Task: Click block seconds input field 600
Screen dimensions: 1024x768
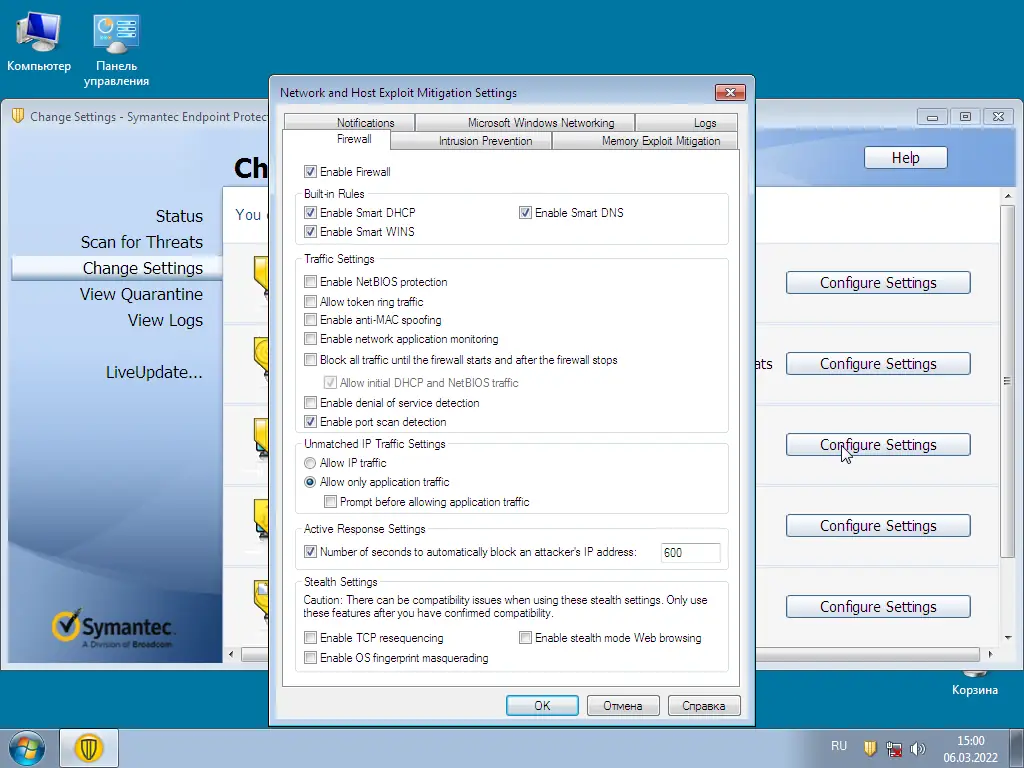Action: coord(690,552)
